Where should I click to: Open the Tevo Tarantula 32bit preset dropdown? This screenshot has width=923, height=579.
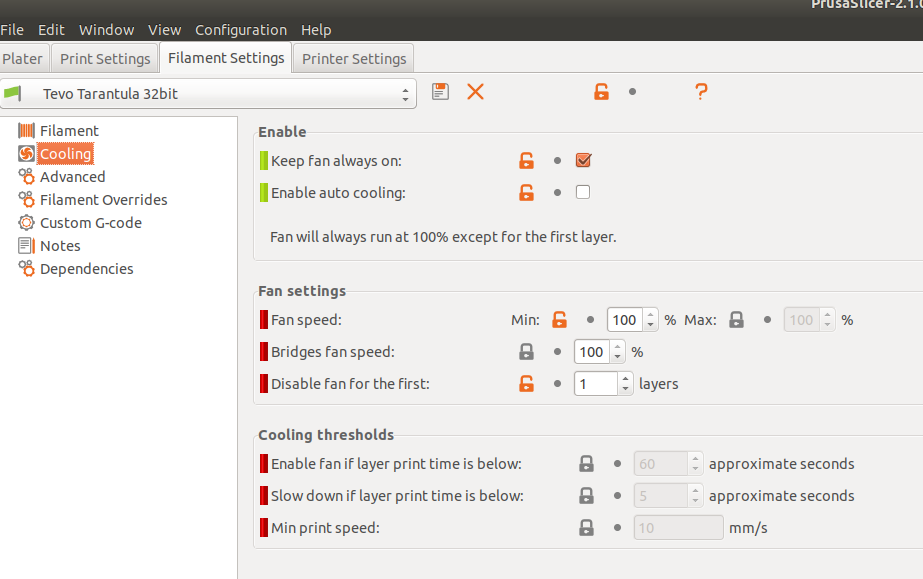tap(208, 94)
